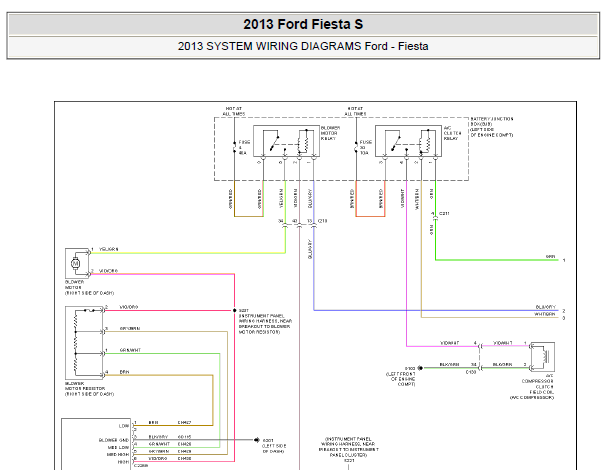This screenshot has width=605, height=470.
Task: Click the VIO/WHT label left of connector C100
Action: (x=450, y=343)
